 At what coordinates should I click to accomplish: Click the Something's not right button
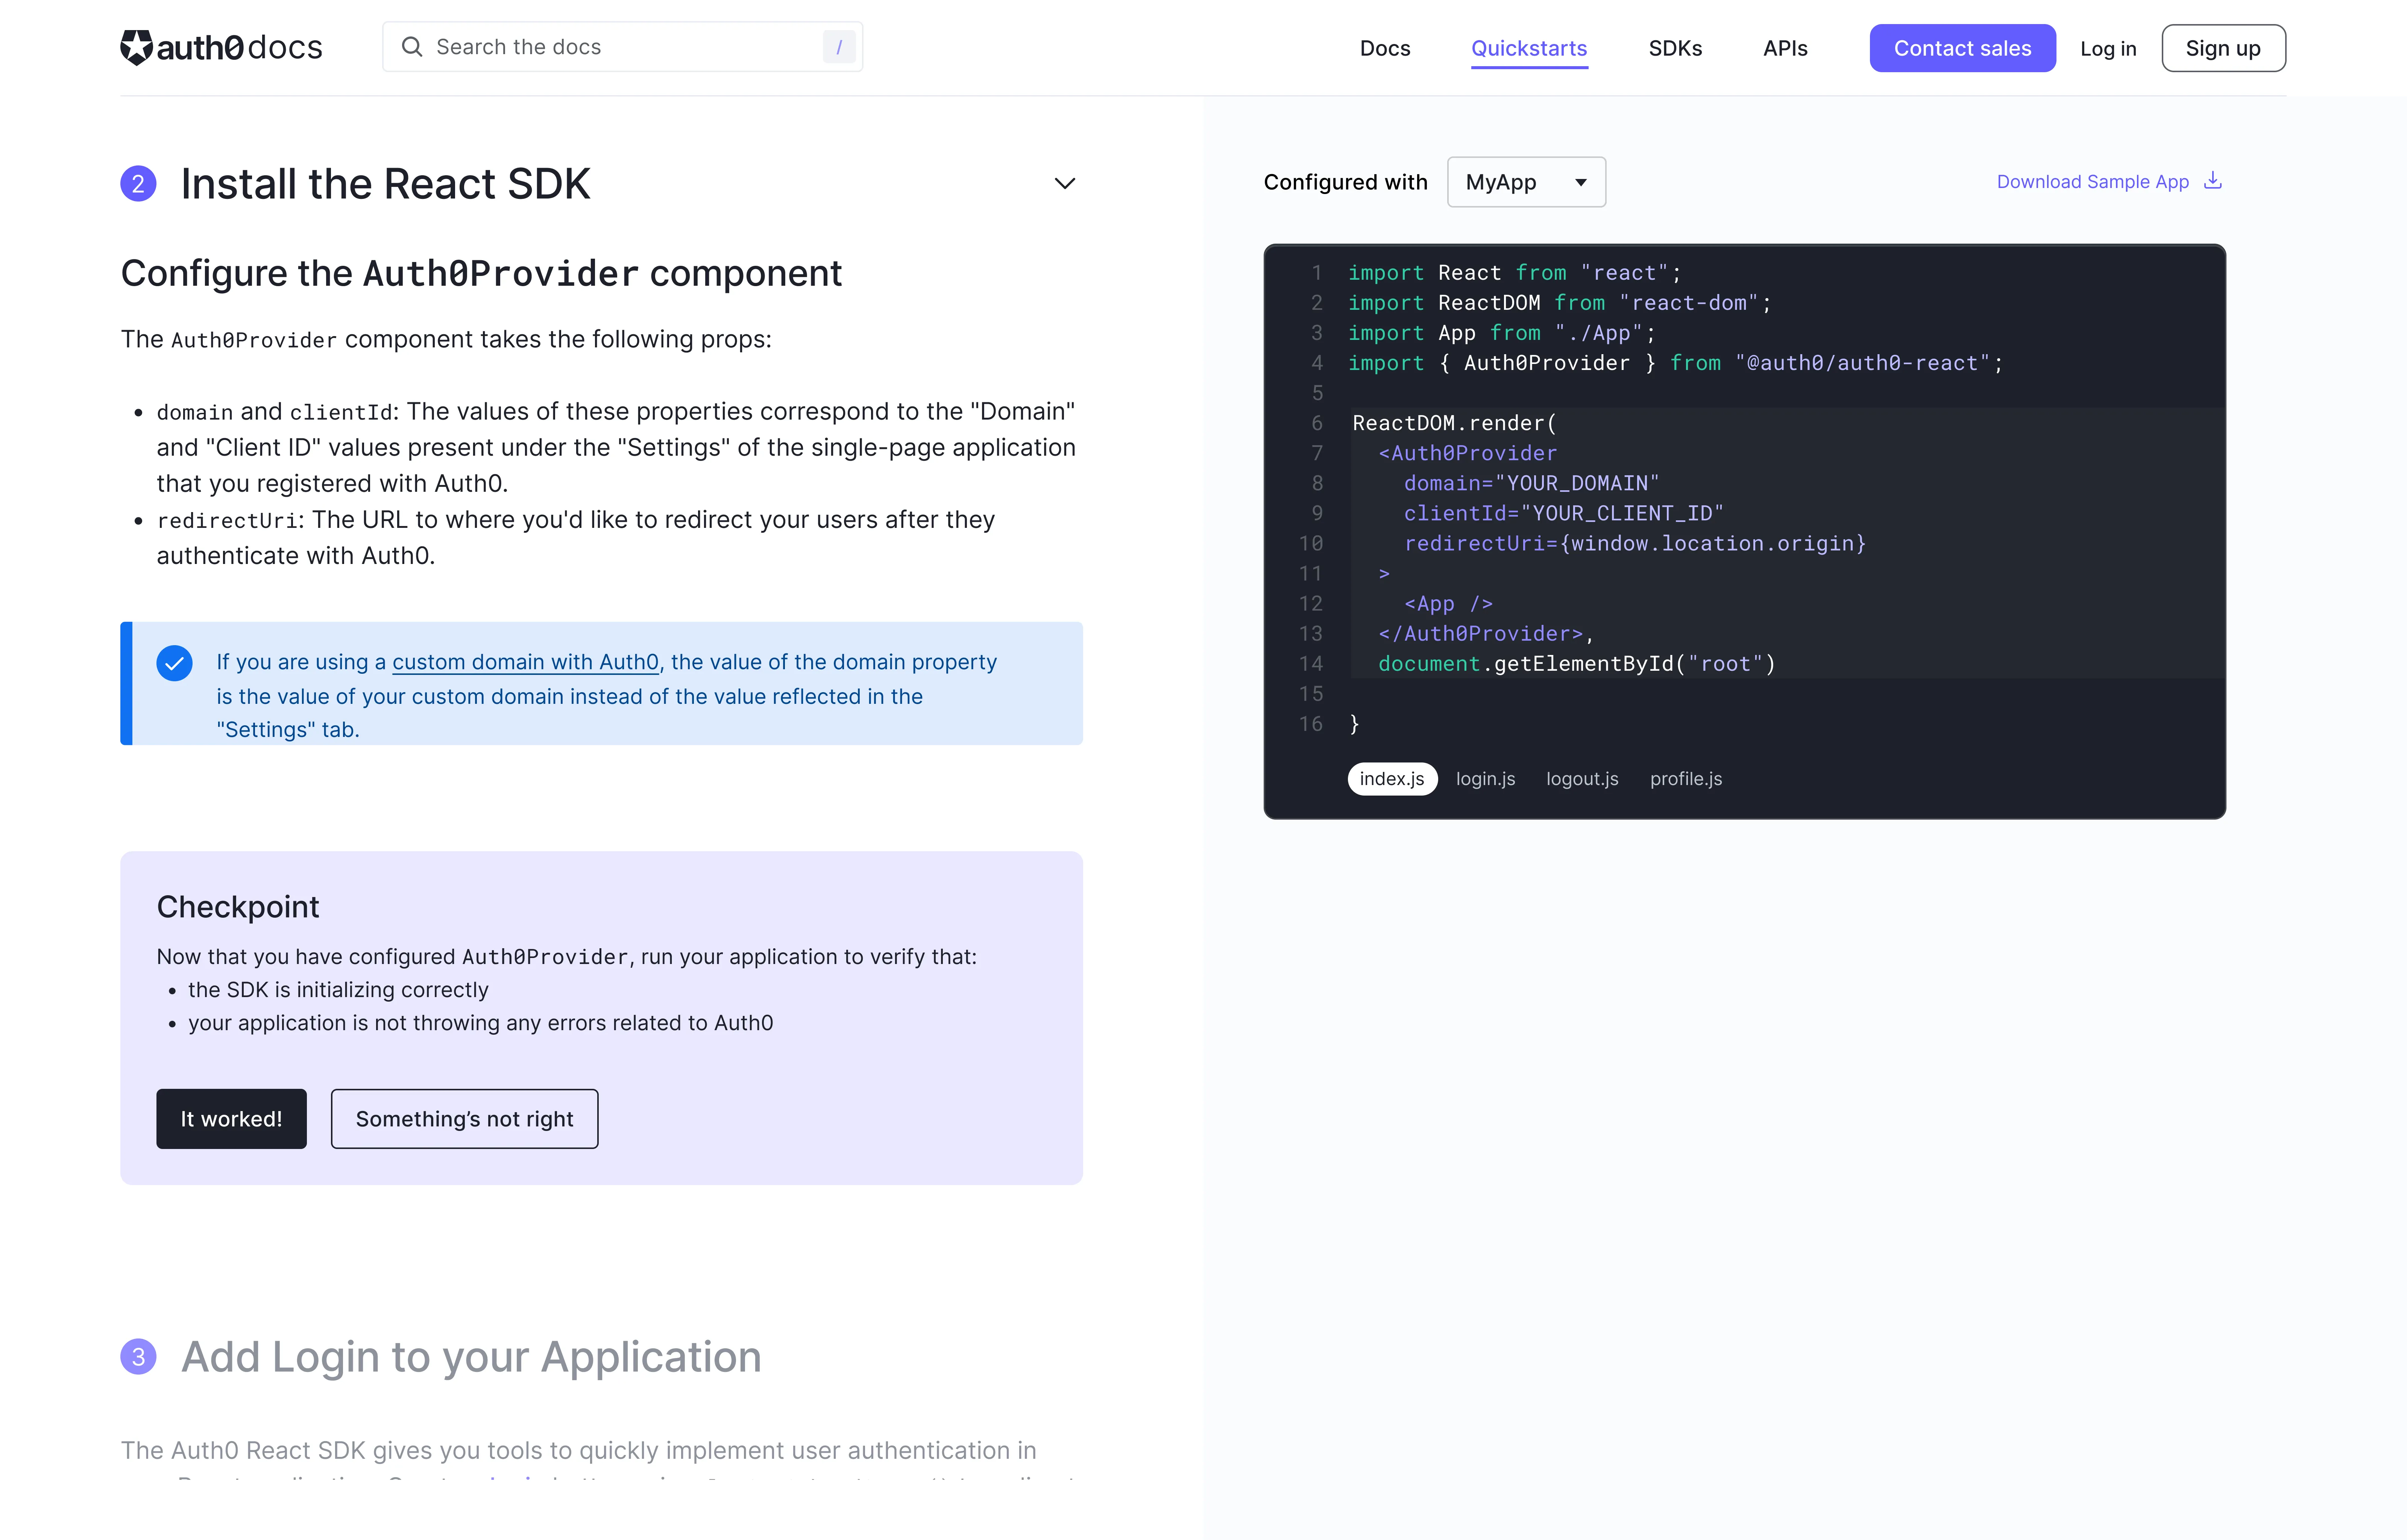[x=464, y=1119]
